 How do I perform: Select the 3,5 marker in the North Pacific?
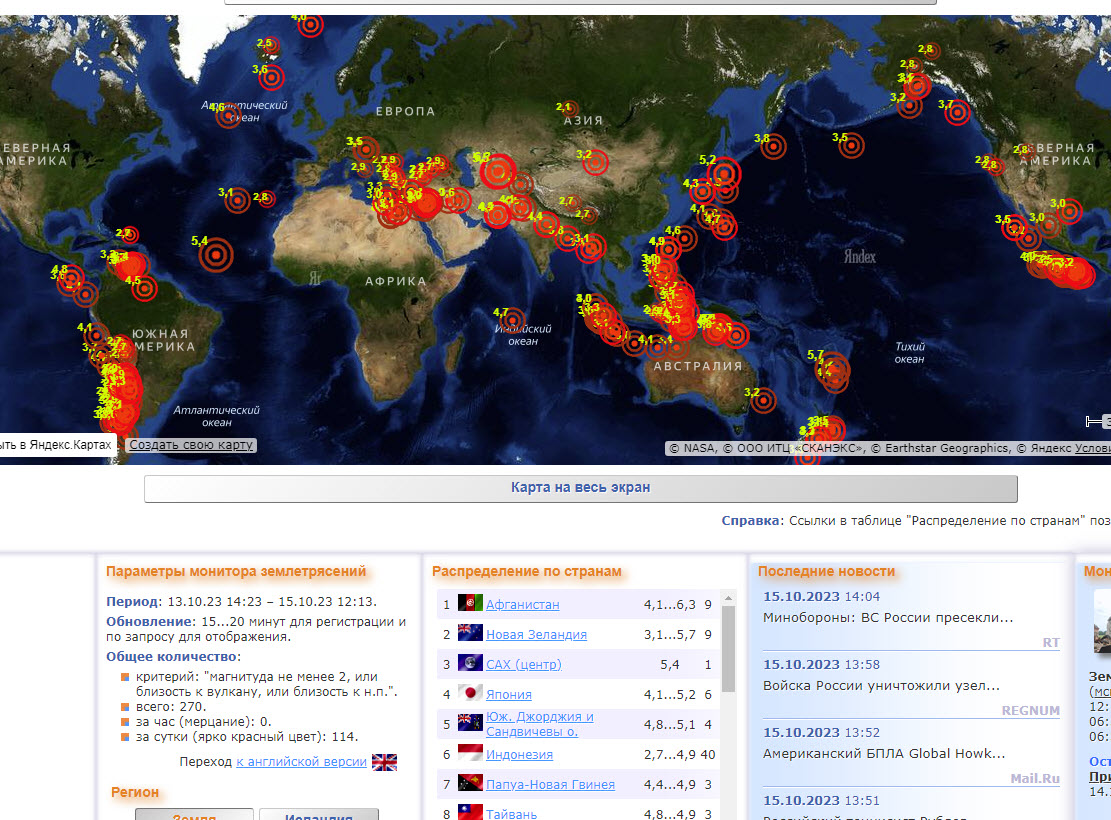(852, 145)
